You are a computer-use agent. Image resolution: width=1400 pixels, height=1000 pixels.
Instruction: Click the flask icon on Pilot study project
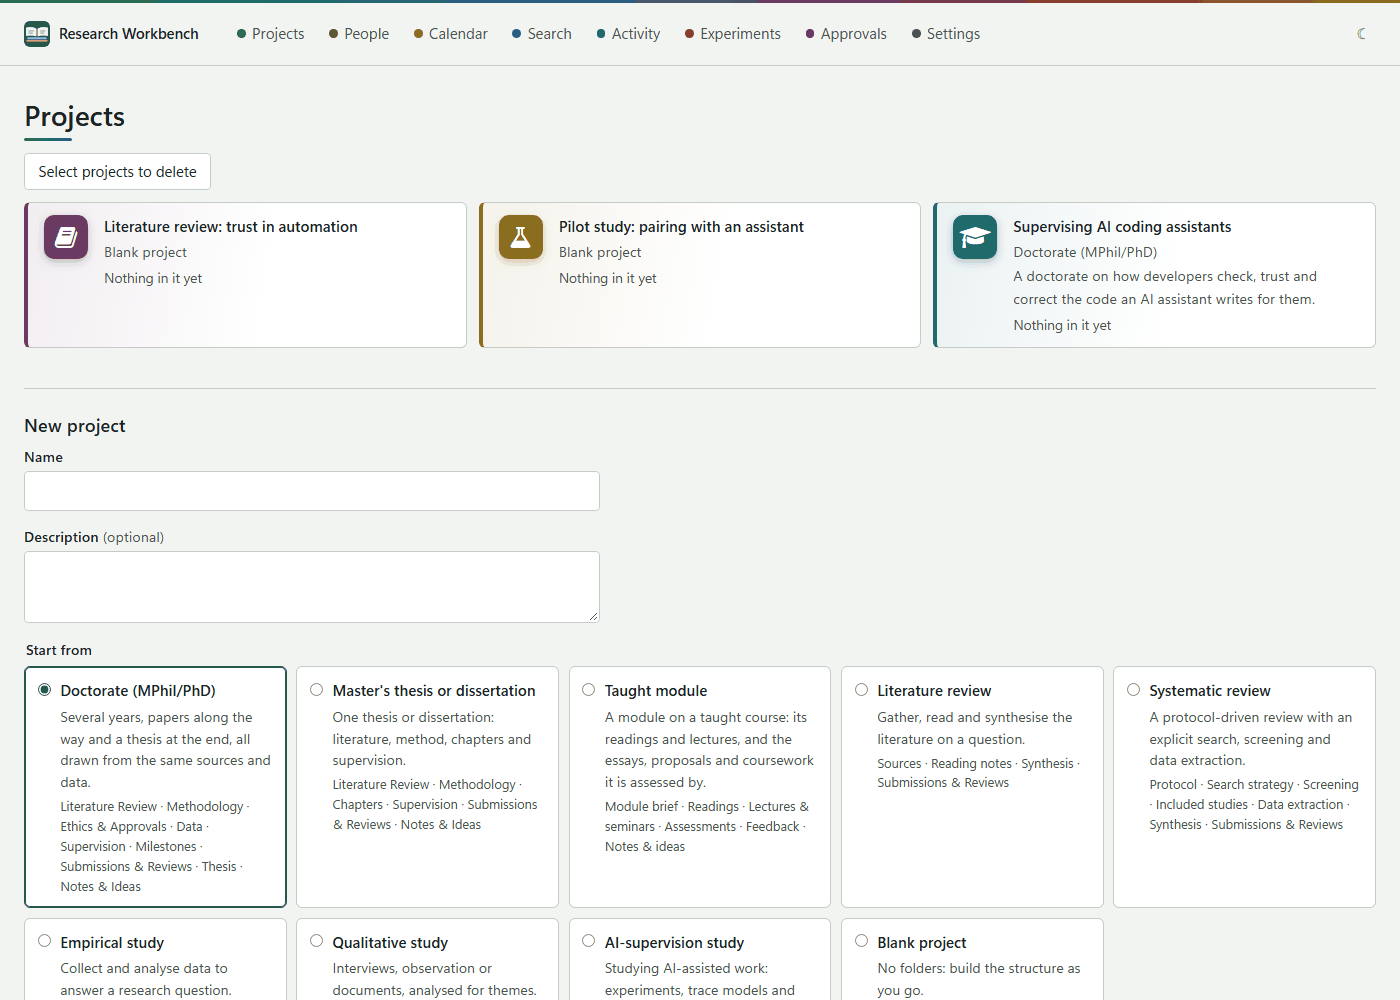(x=521, y=237)
